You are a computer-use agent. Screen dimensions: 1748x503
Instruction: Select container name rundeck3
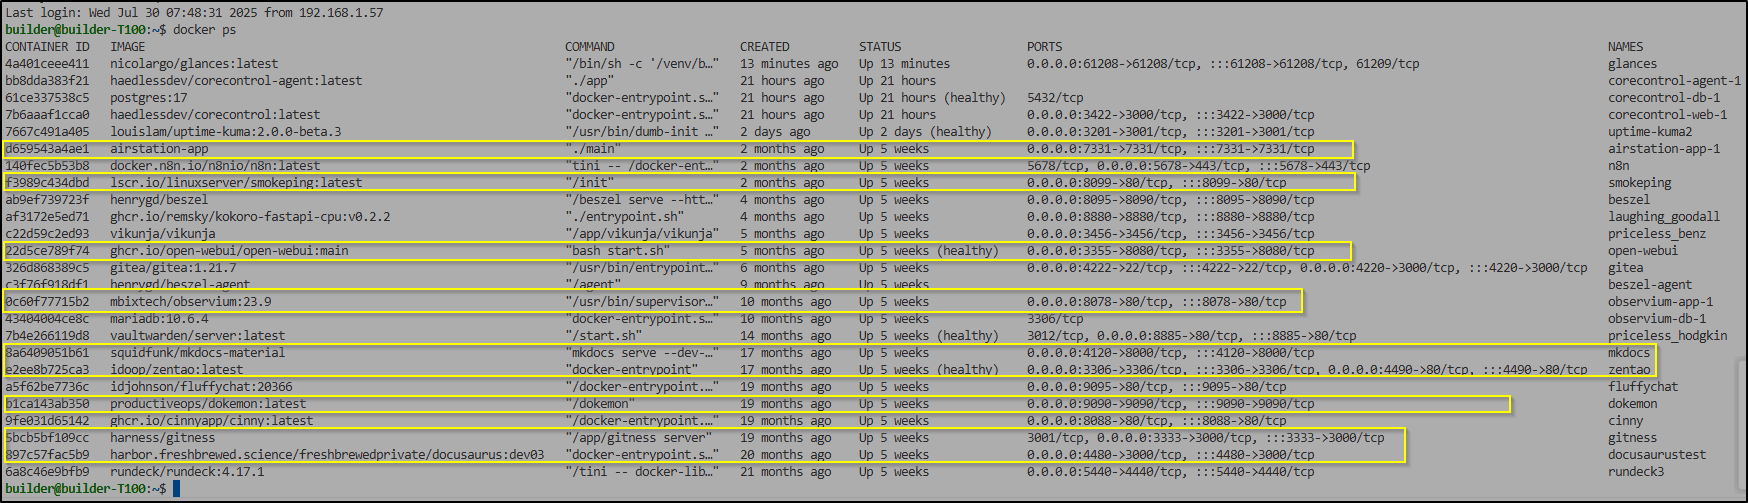[x=1636, y=472]
